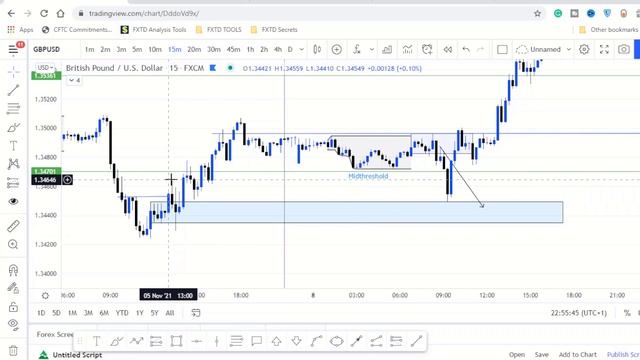
Task: Enter fullscreen mode
Action: [604, 49]
